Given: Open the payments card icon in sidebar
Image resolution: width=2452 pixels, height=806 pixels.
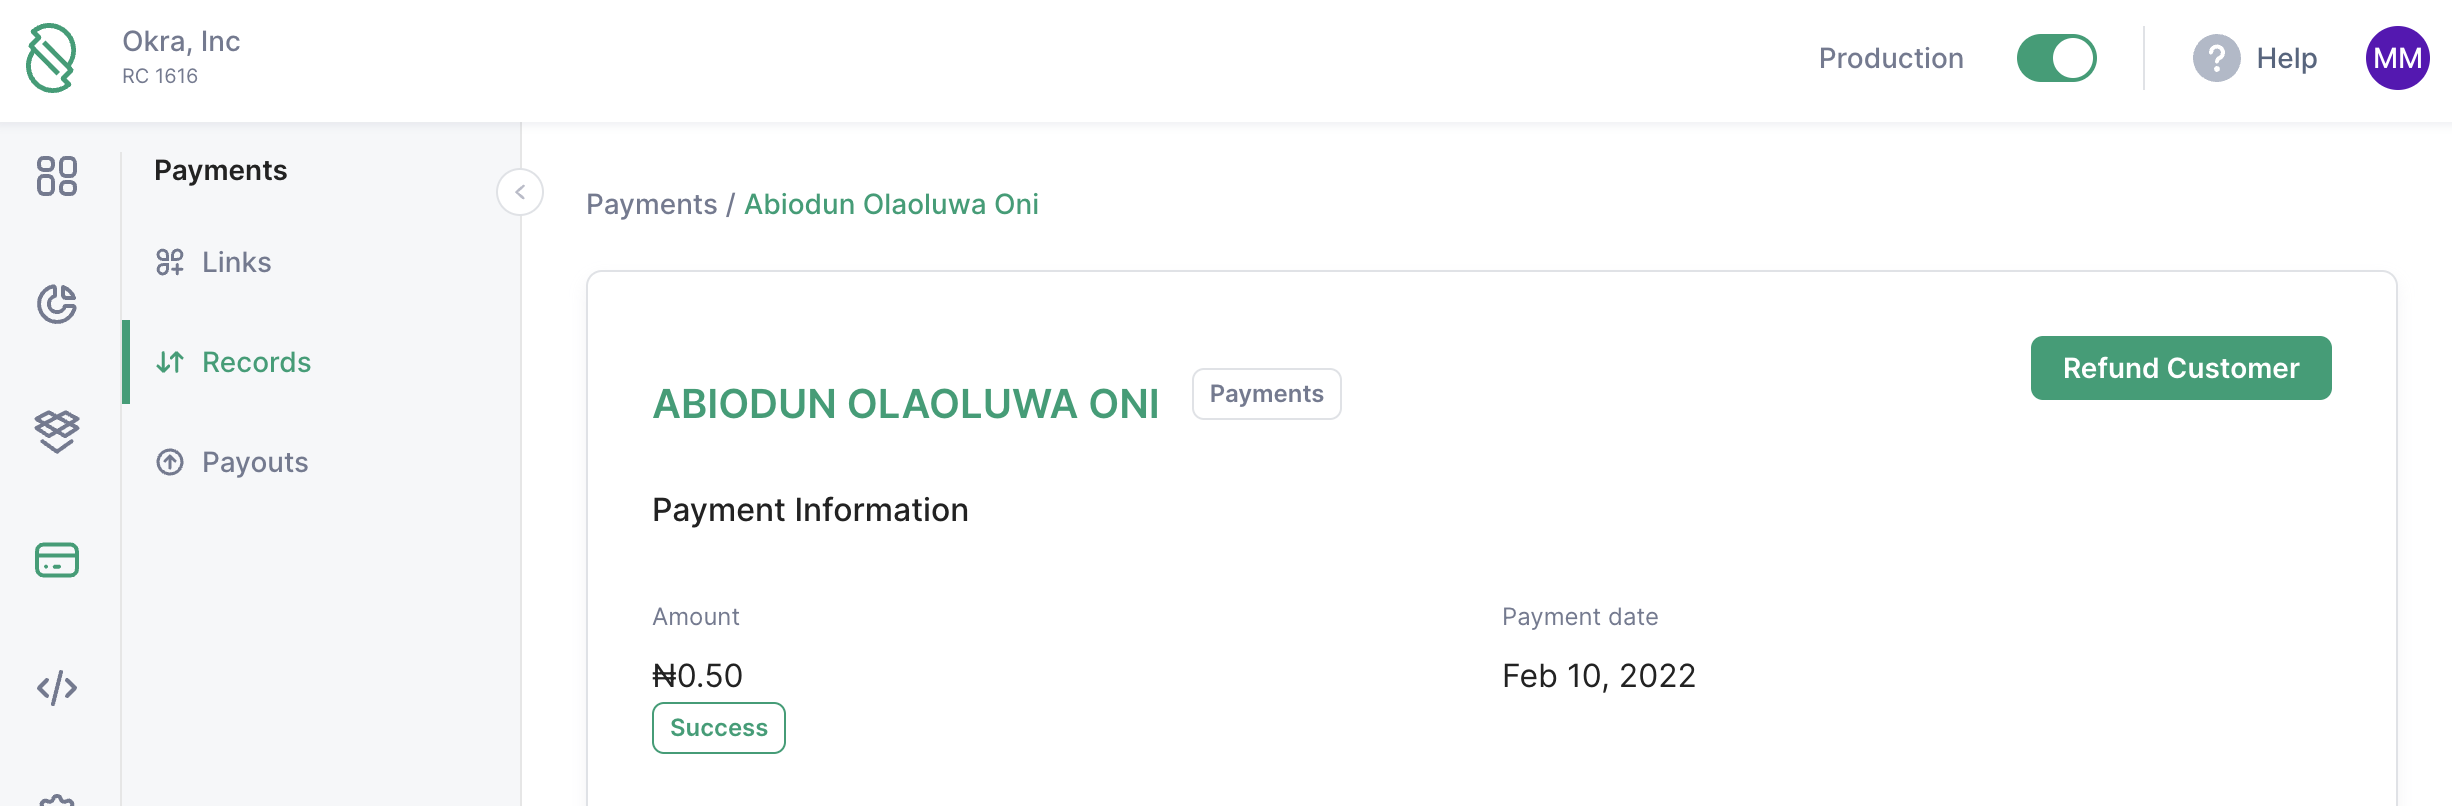Looking at the screenshot, I should tap(57, 560).
